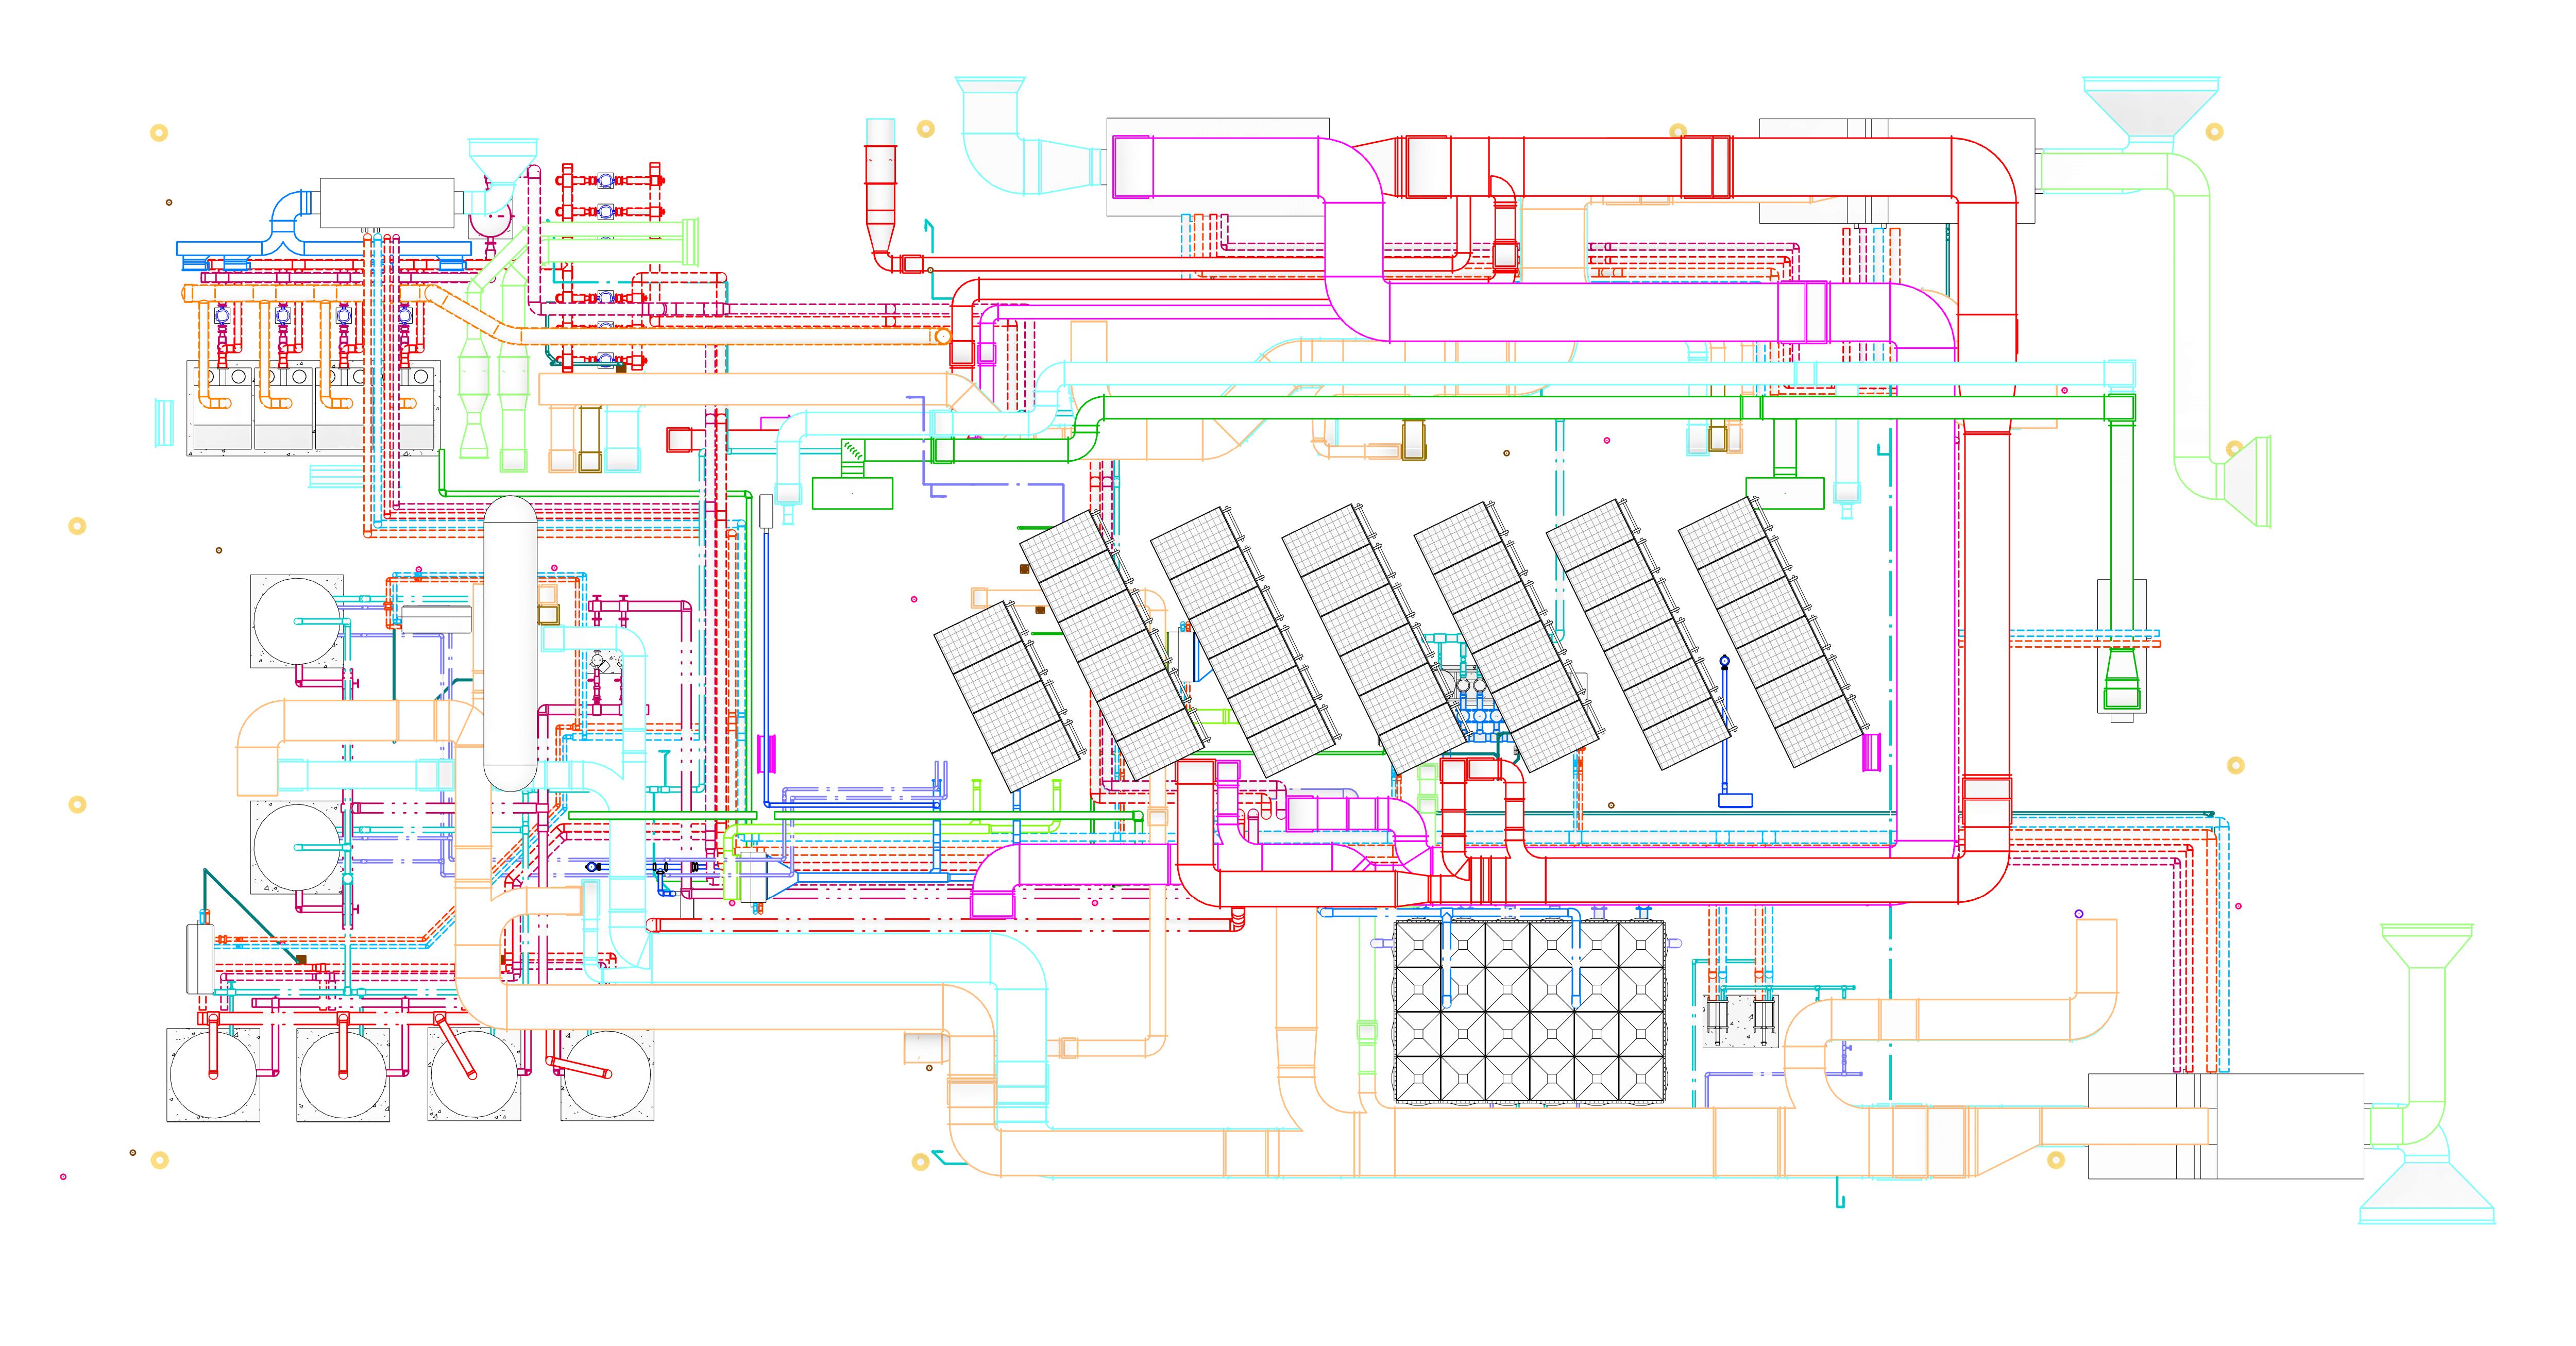Select the black grid-panel sectional water tank
Viewport: 2576px width, 1346px height.
pos(1530,1011)
